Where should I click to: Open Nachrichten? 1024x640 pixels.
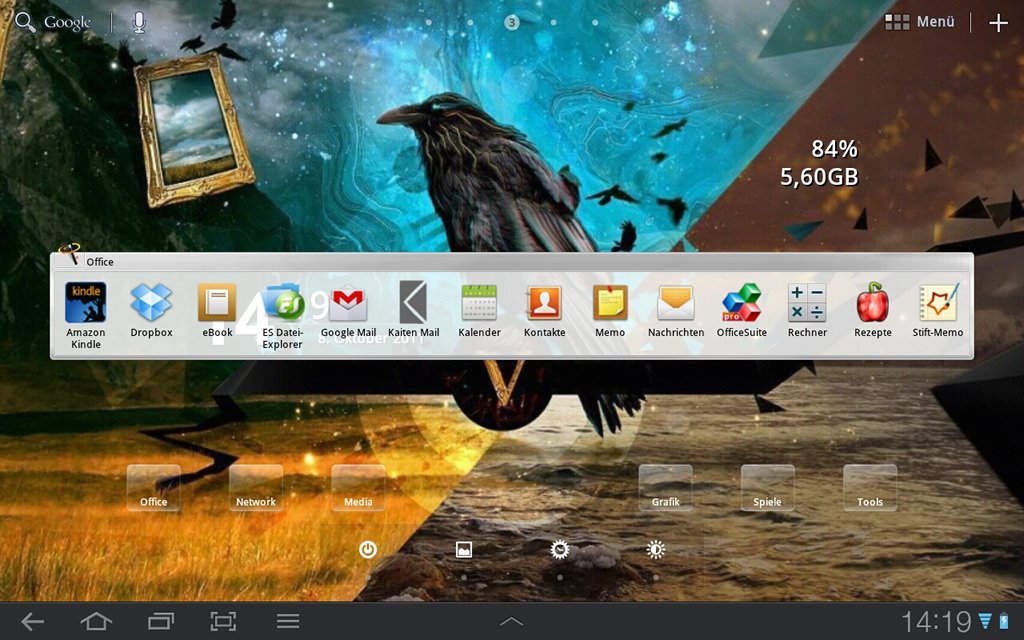click(x=676, y=310)
